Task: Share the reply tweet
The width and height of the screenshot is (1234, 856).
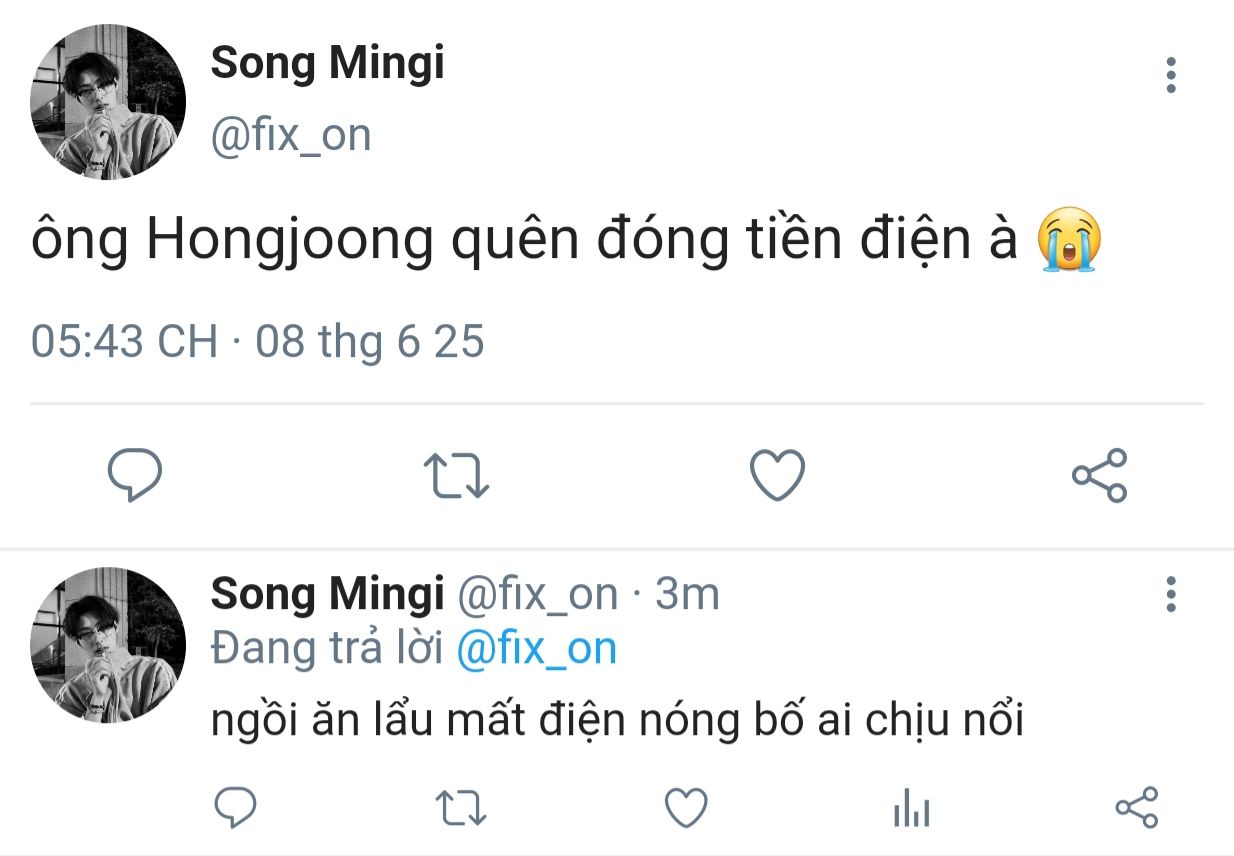Action: point(1136,808)
